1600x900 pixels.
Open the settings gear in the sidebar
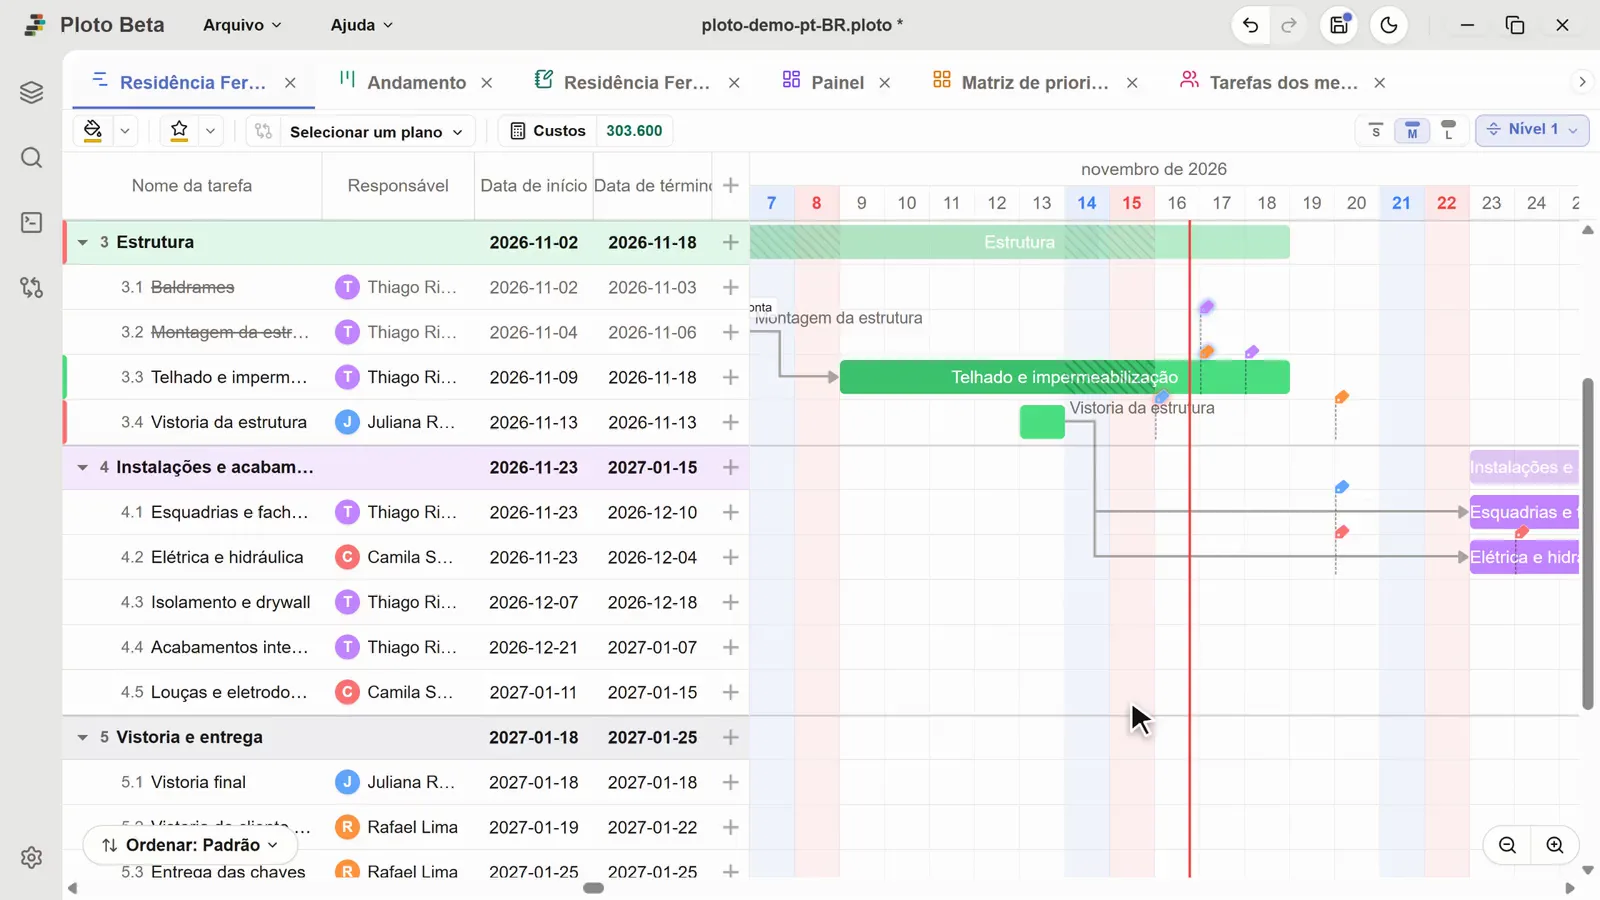click(x=31, y=857)
